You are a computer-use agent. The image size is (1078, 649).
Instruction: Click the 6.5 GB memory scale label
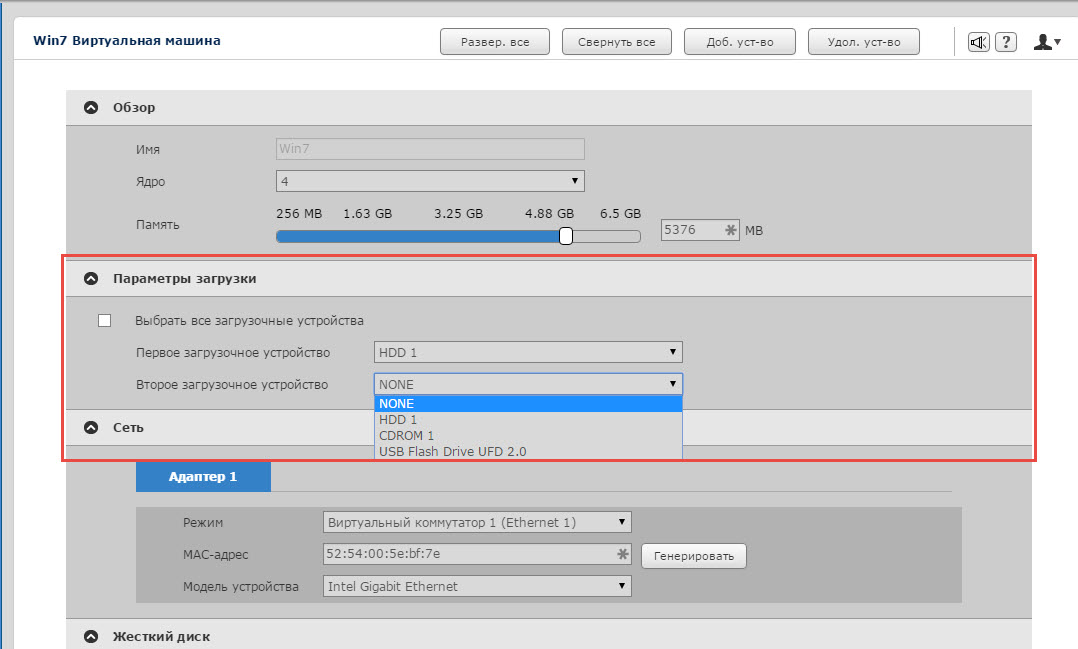point(620,213)
